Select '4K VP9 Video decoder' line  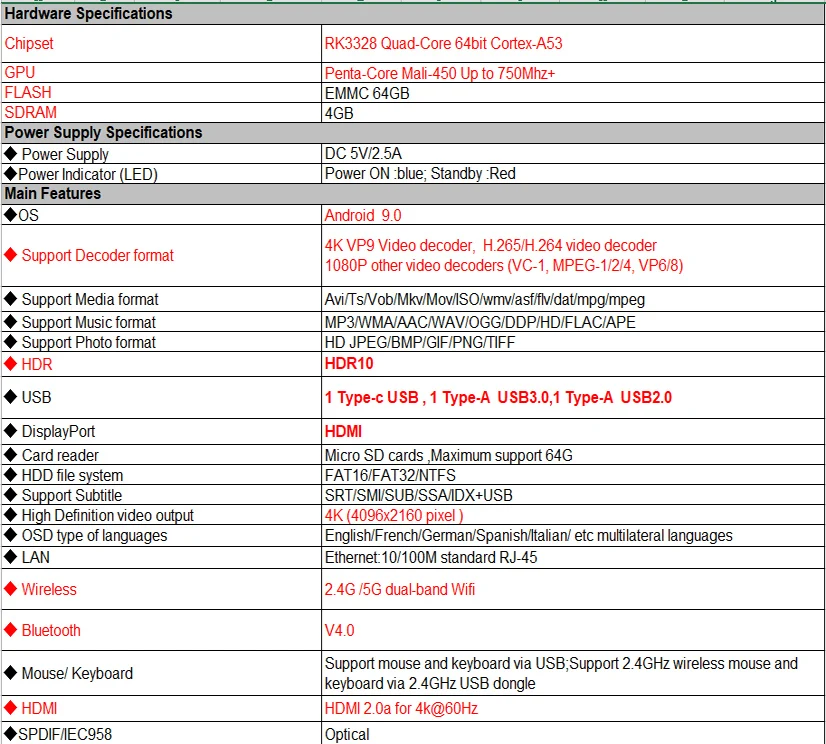tap(490, 246)
